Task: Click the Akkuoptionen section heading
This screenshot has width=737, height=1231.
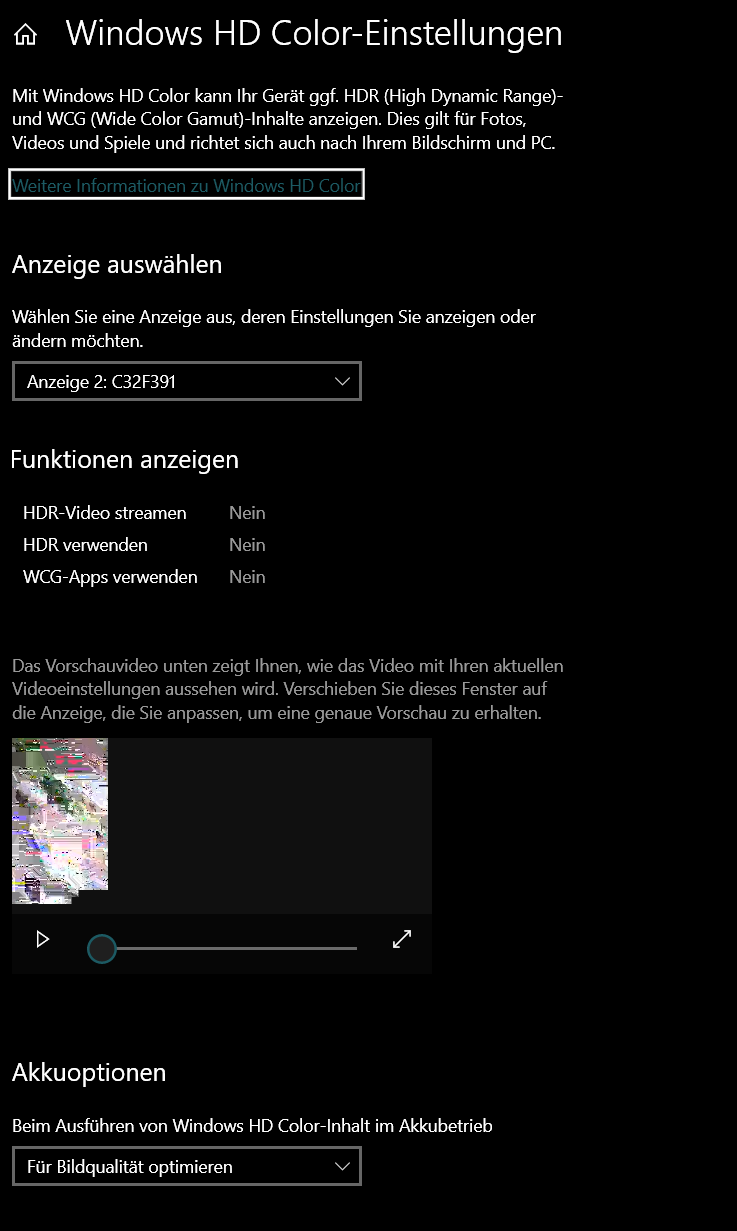Action: (x=89, y=1072)
